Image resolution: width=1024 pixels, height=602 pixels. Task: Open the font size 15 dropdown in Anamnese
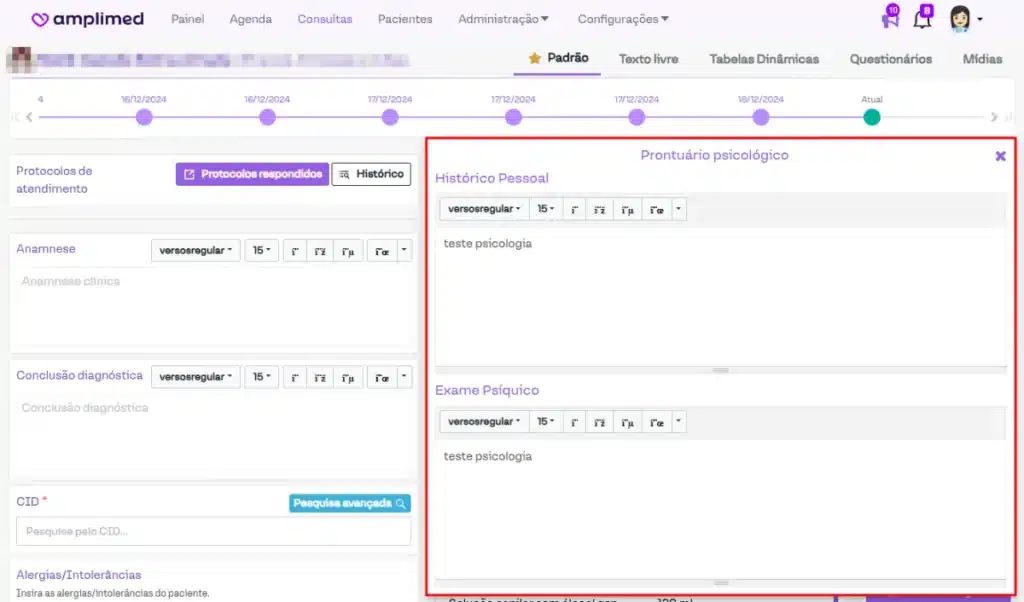tap(261, 250)
